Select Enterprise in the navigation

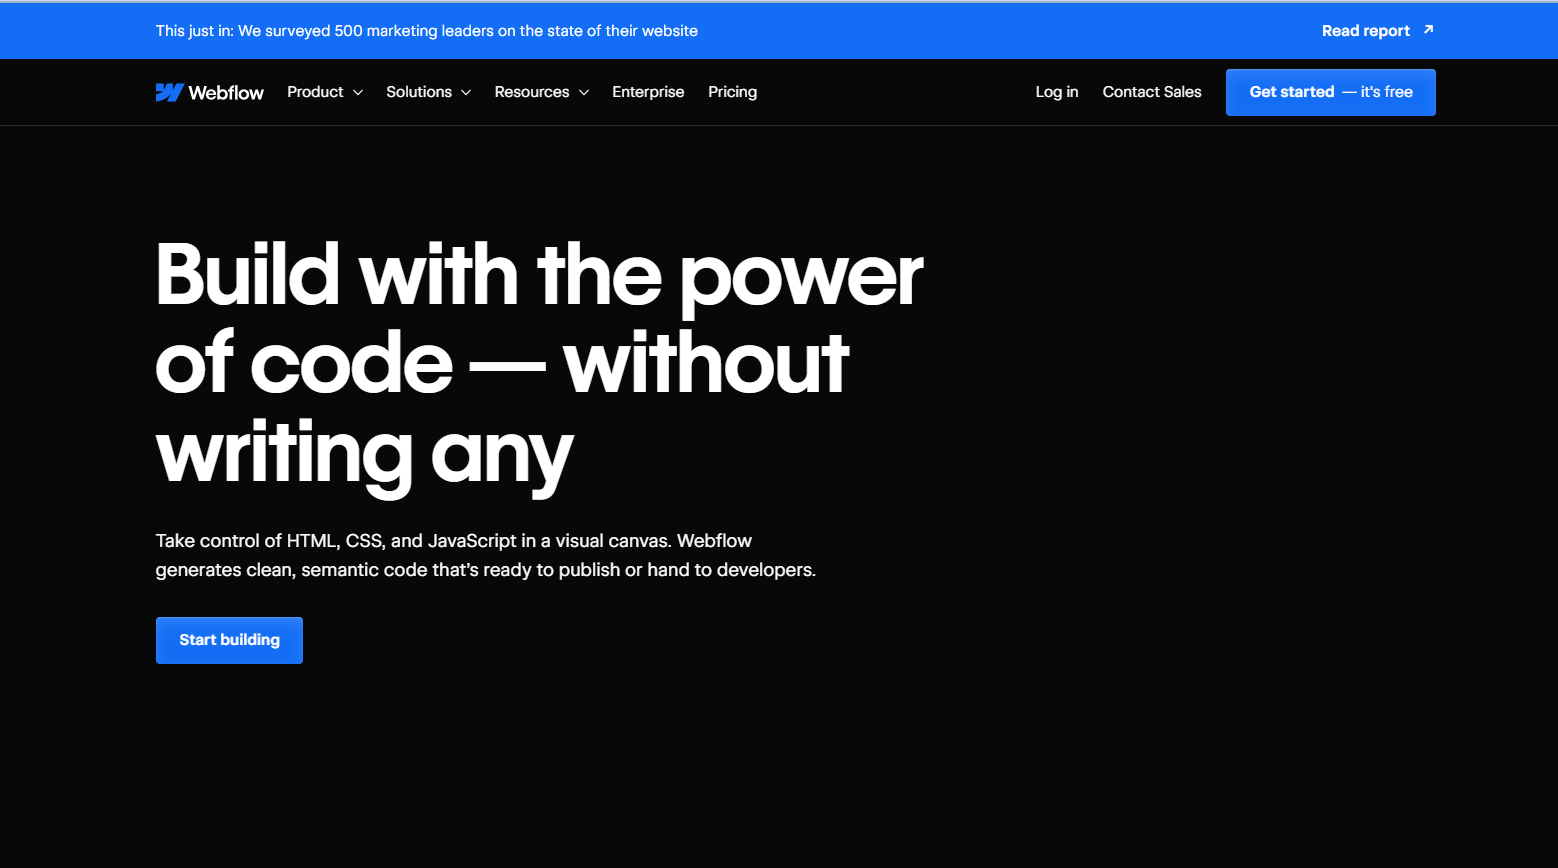(x=648, y=91)
